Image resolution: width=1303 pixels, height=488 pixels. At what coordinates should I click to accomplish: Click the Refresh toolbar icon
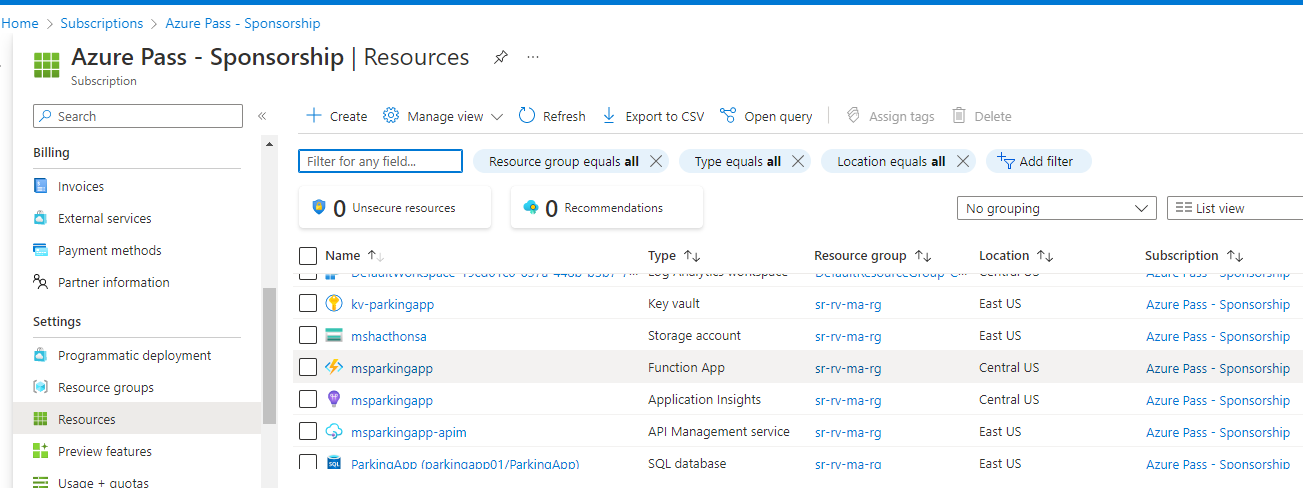527,116
